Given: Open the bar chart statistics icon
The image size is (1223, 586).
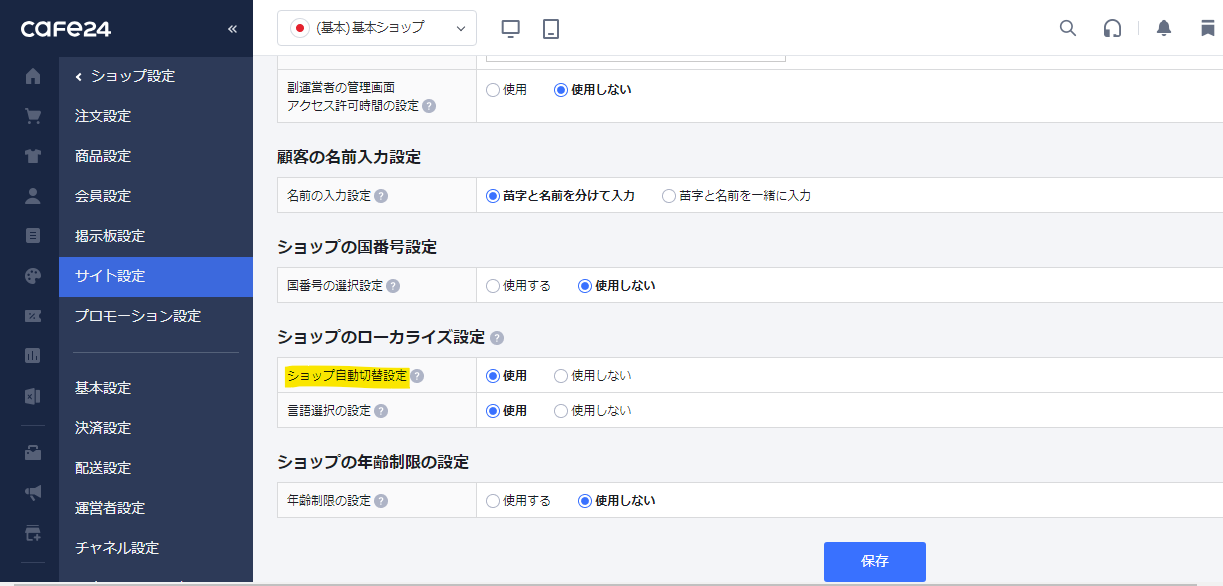Looking at the screenshot, I should click(x=33, y=356).
